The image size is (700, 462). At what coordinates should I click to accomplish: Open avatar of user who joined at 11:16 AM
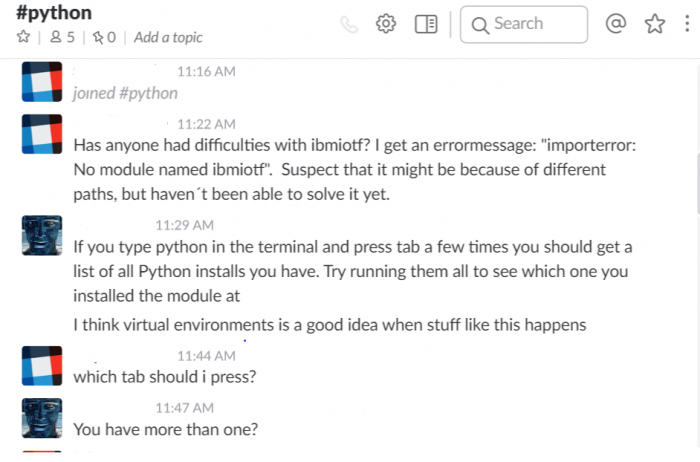42,82
